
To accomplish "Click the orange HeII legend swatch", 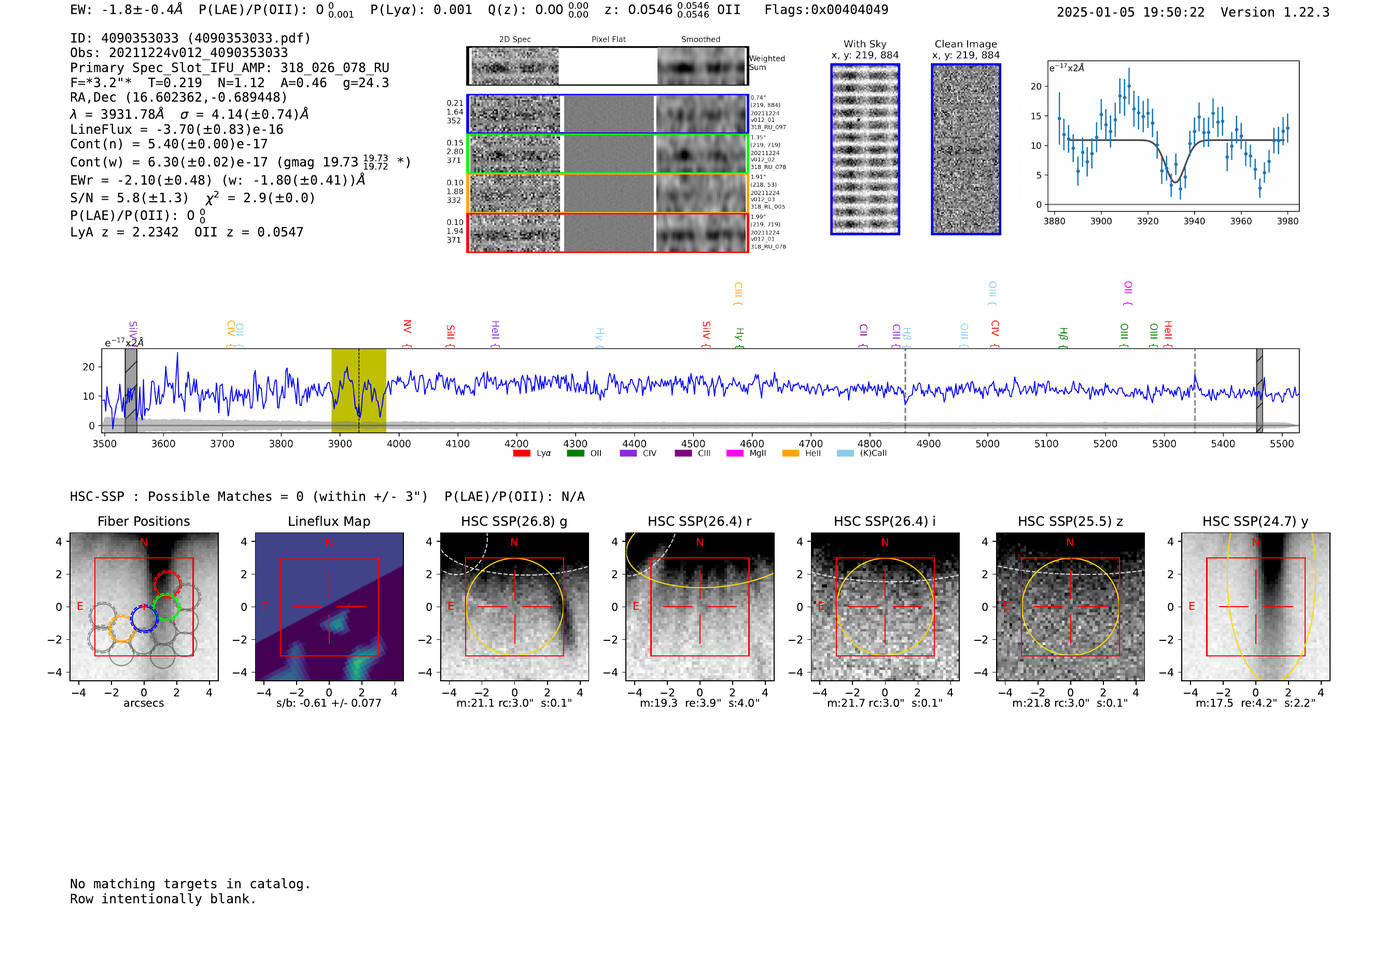I will pyautogui.click(x=790, y=453).
